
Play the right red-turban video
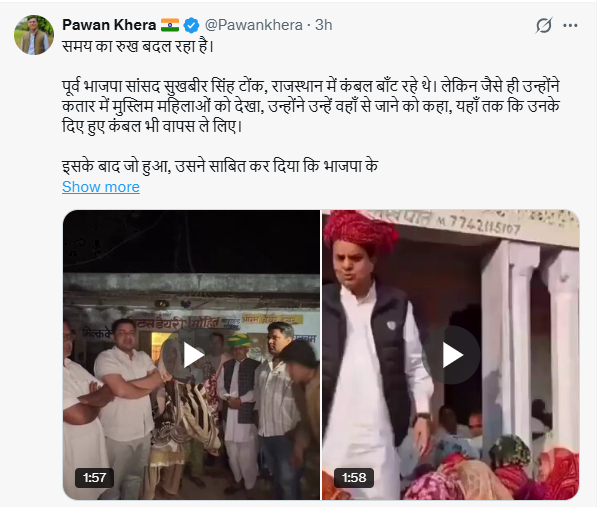click(451, 355)
